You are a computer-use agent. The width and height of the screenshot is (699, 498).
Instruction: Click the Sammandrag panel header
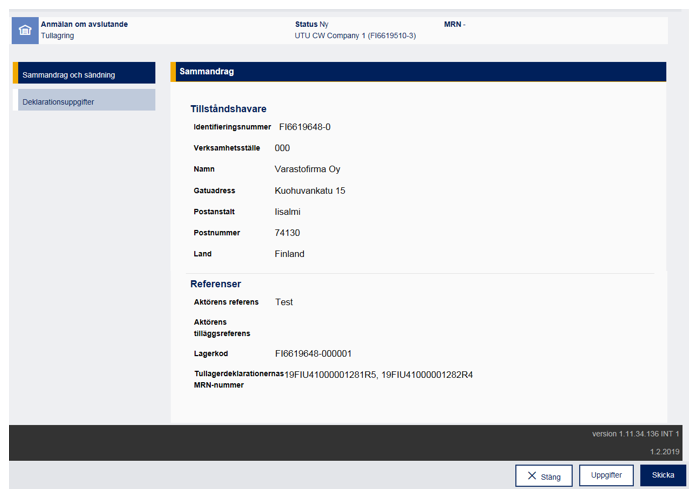417,72
